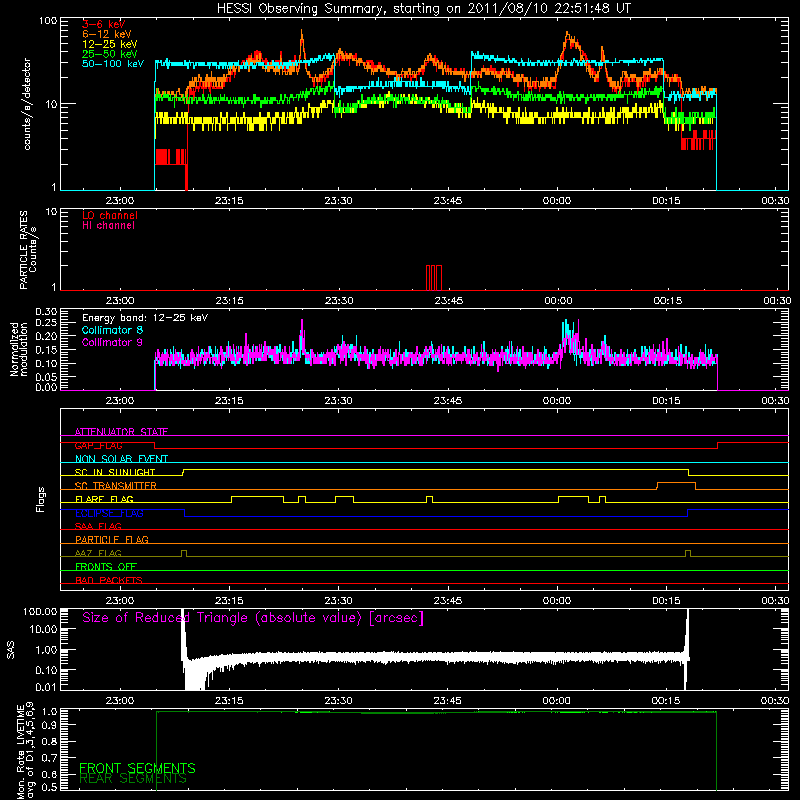Click the Energy band: 12-25 keV label
Image resolution: width=800 pixels, height=800 pixels.
point(145,318)
